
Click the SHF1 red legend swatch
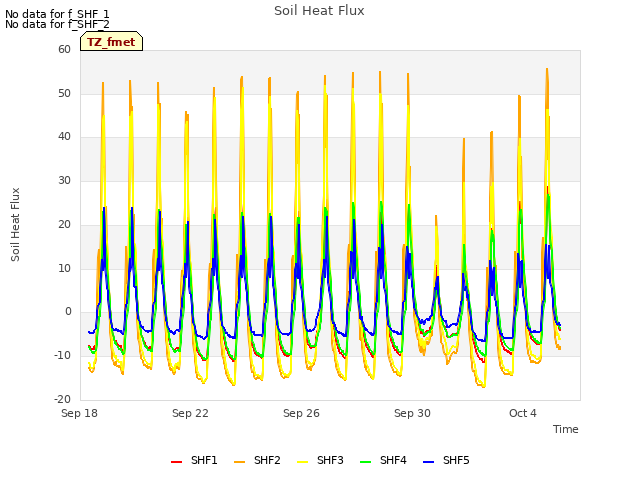point(176,462)
